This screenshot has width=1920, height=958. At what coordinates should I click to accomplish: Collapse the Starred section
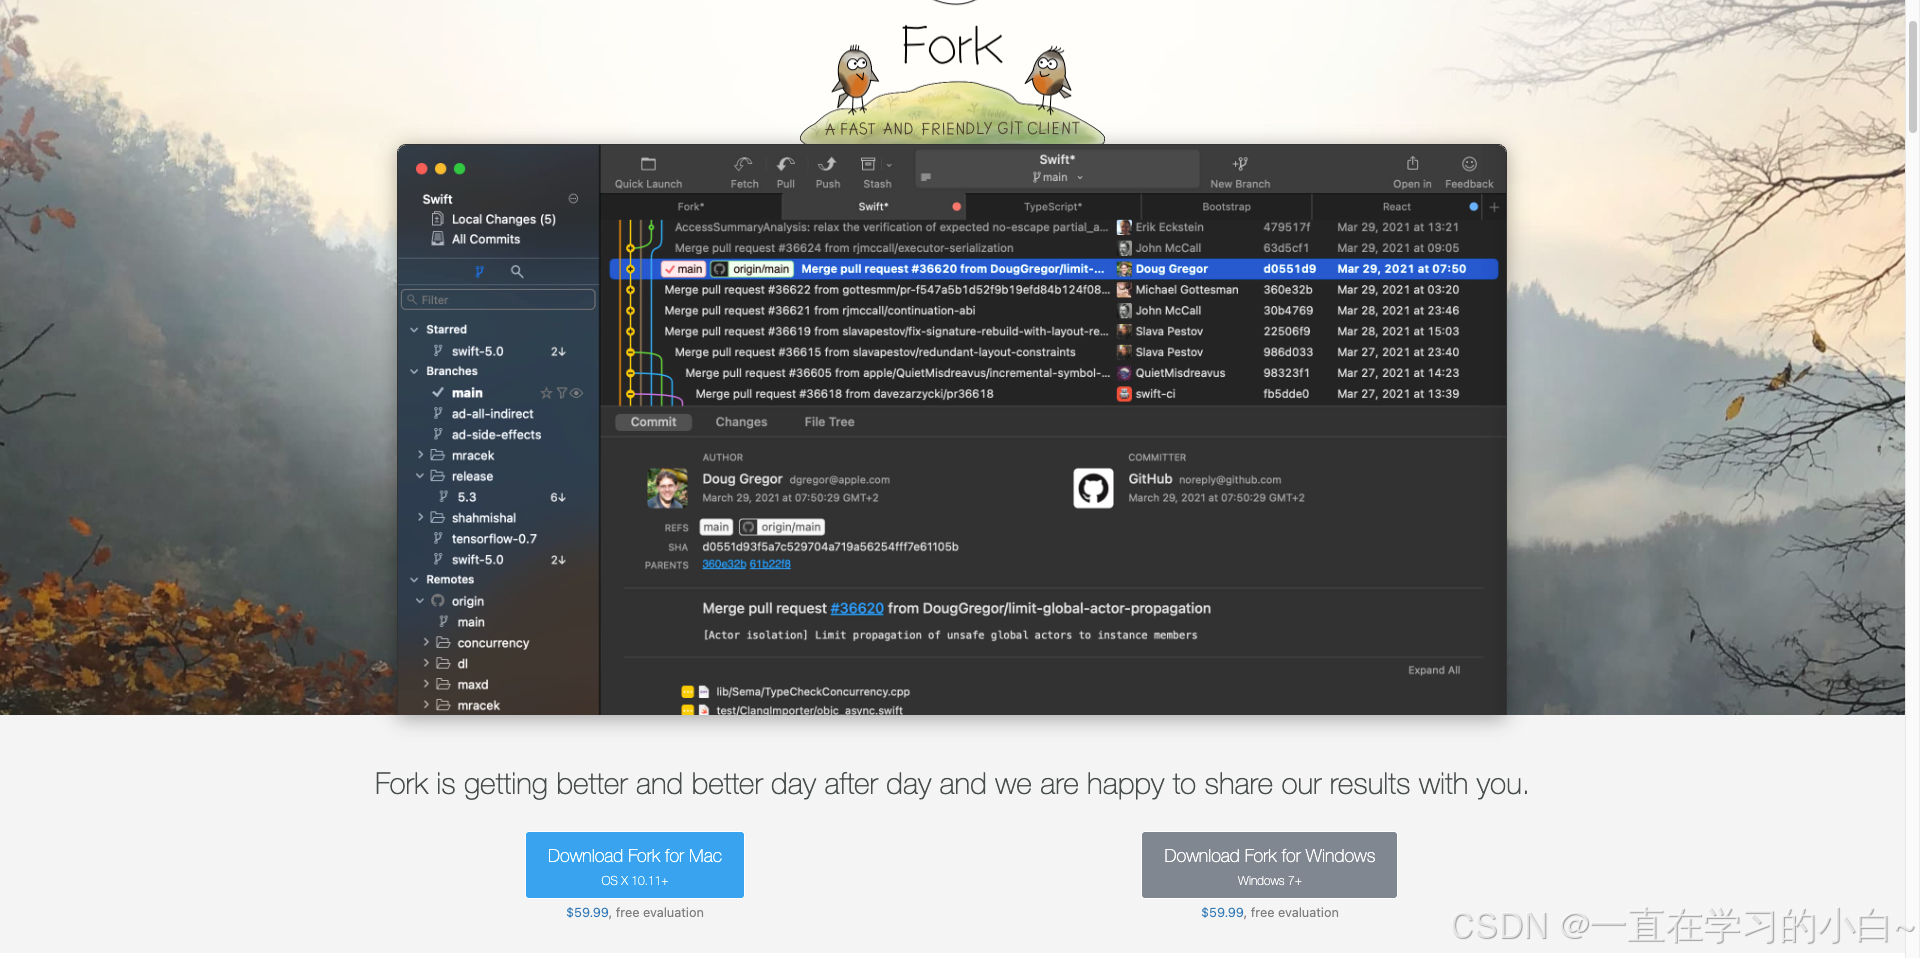click(x=414, y=330)
